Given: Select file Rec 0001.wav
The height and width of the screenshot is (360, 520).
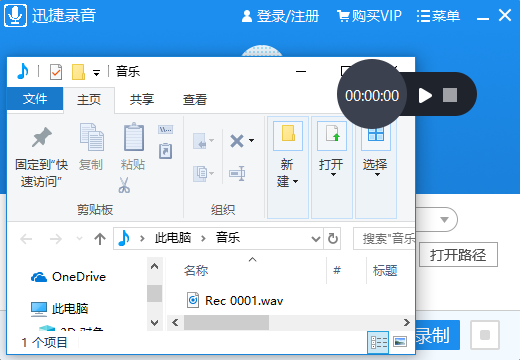Looking at the screenshot, I should pyautogui.click(x=235, y=301).
